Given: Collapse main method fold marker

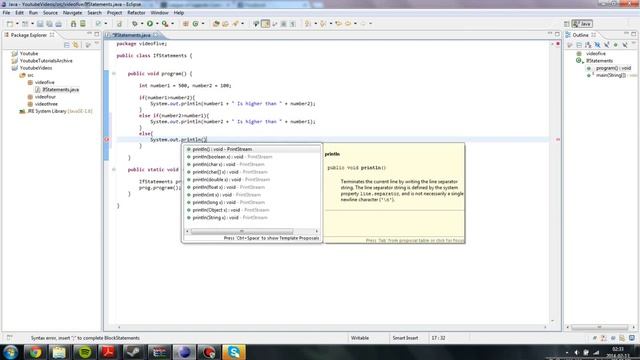Looking at the screenshot, I should [114, 169].
